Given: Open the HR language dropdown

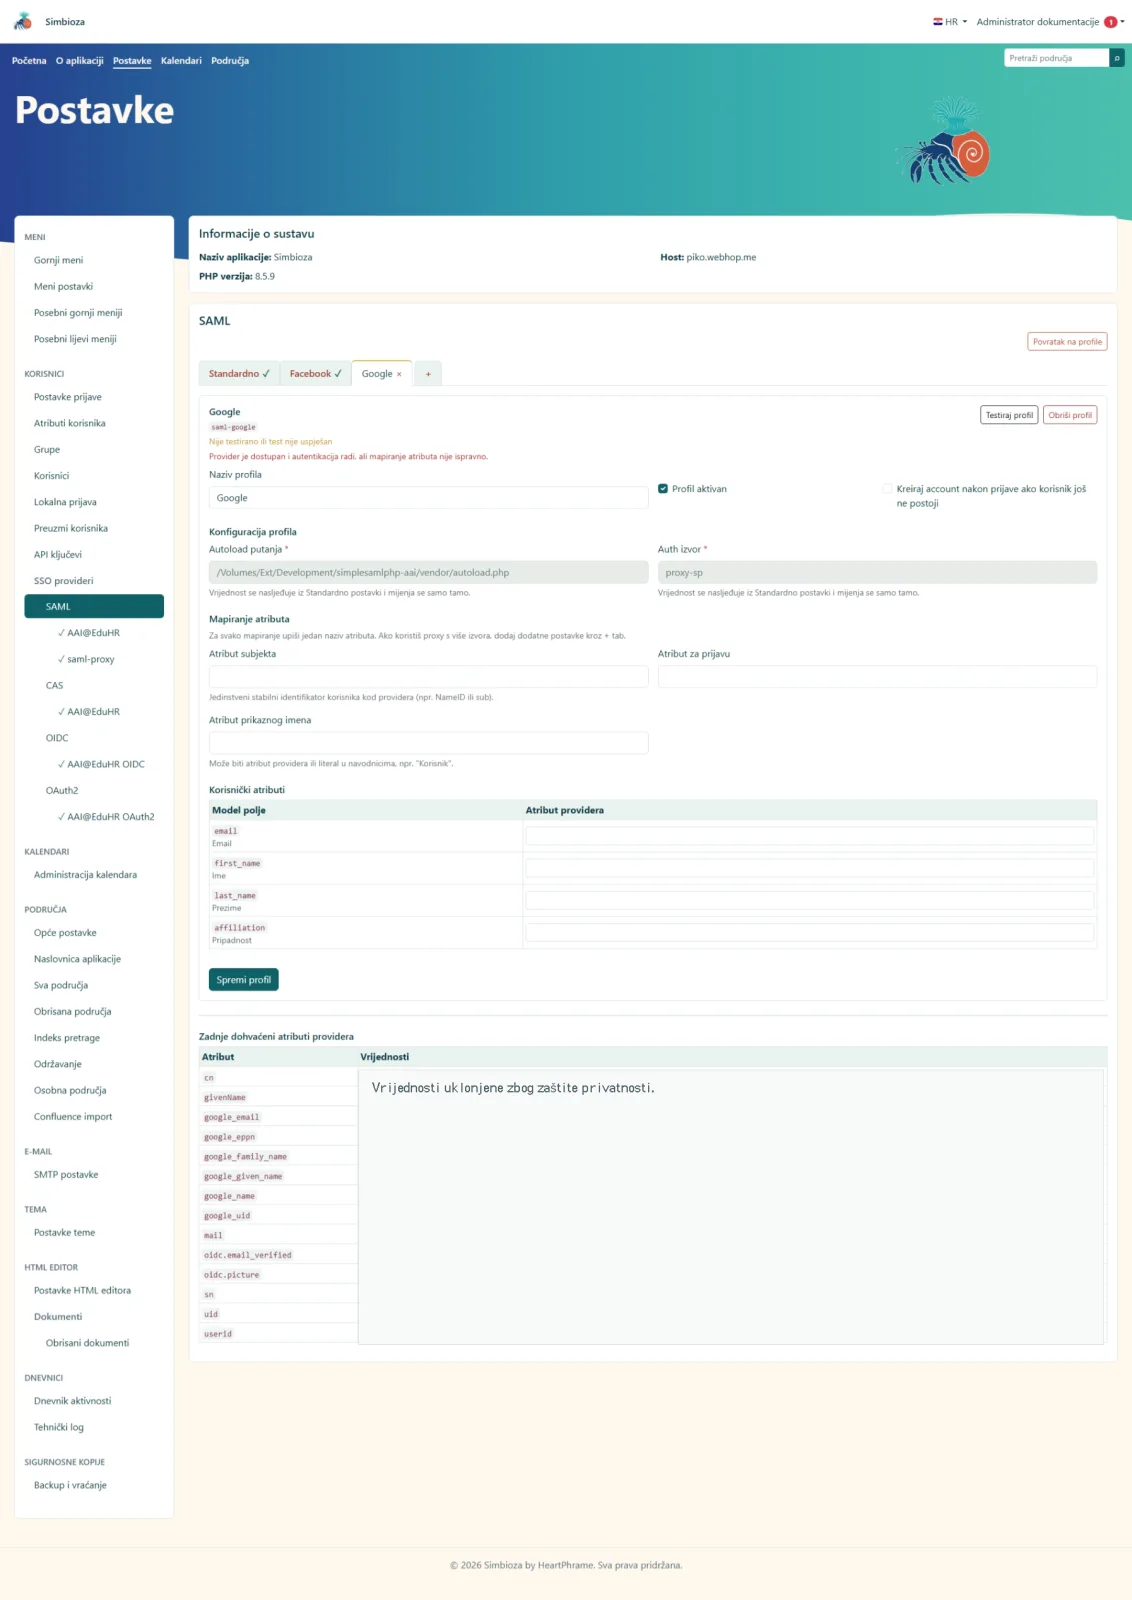Looking at the screenshot, I should point(950,22).
